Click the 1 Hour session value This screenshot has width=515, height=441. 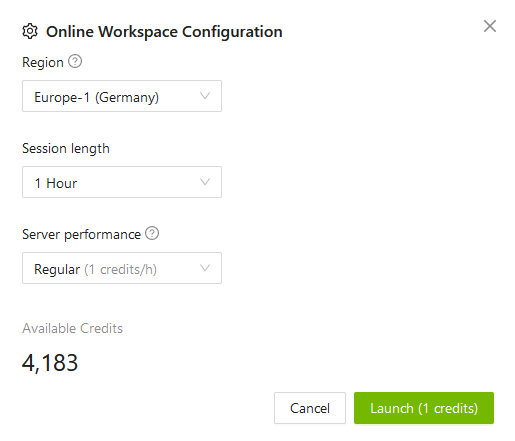(122, 182)
